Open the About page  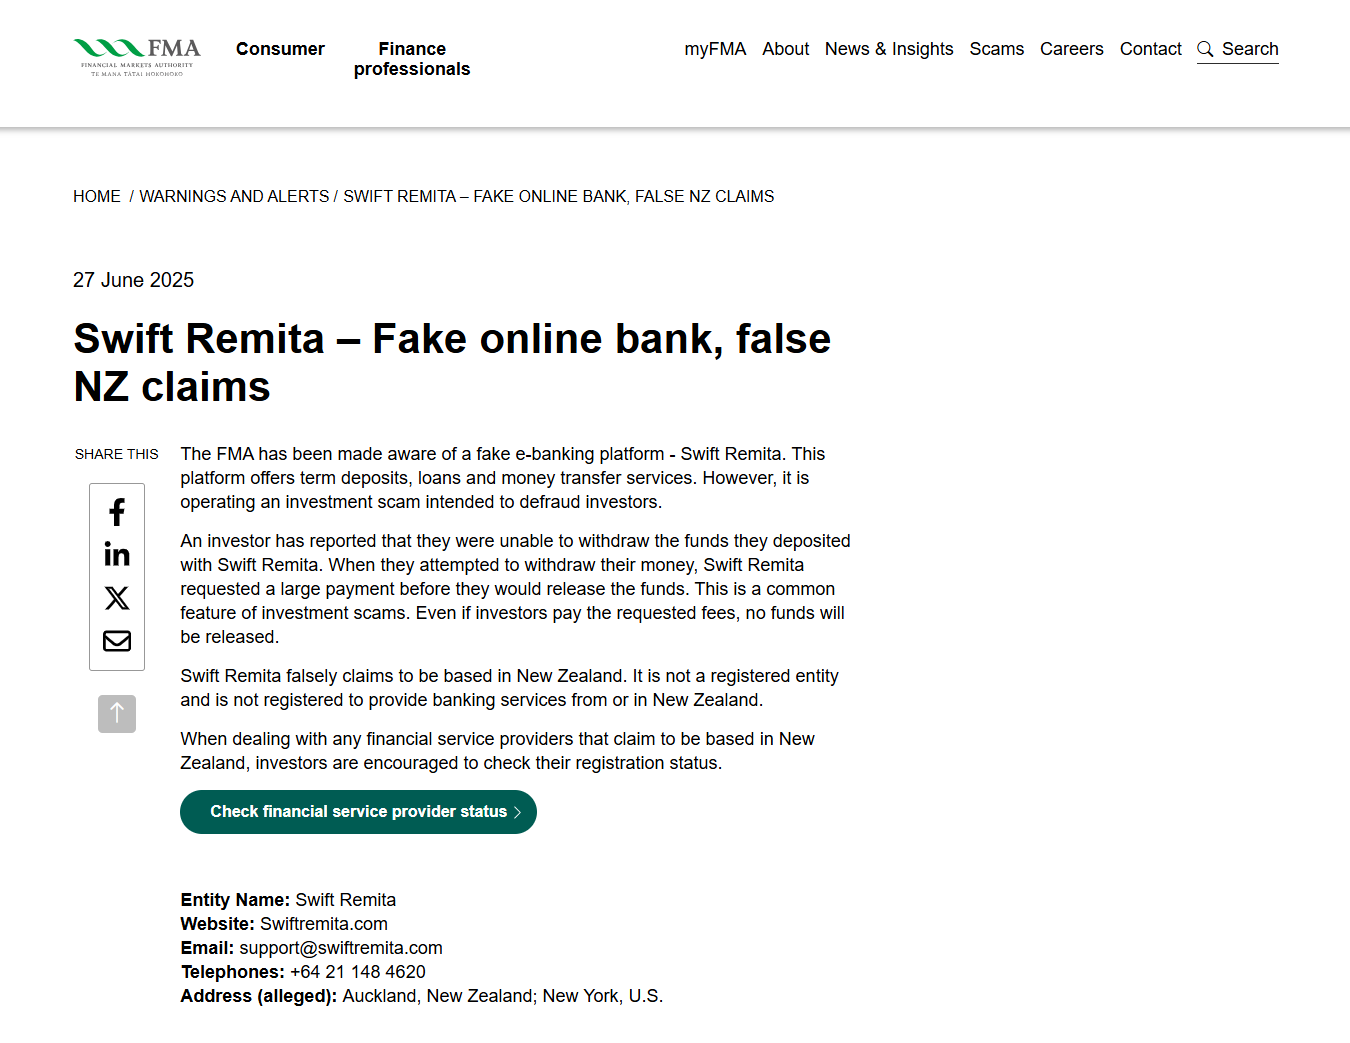[786, 49]
